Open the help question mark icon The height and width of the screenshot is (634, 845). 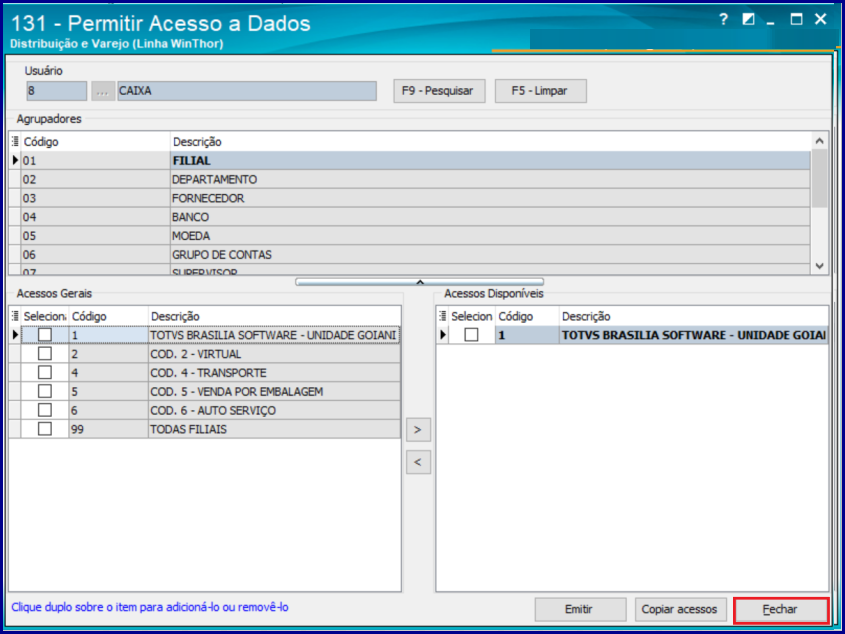point(724,20)
